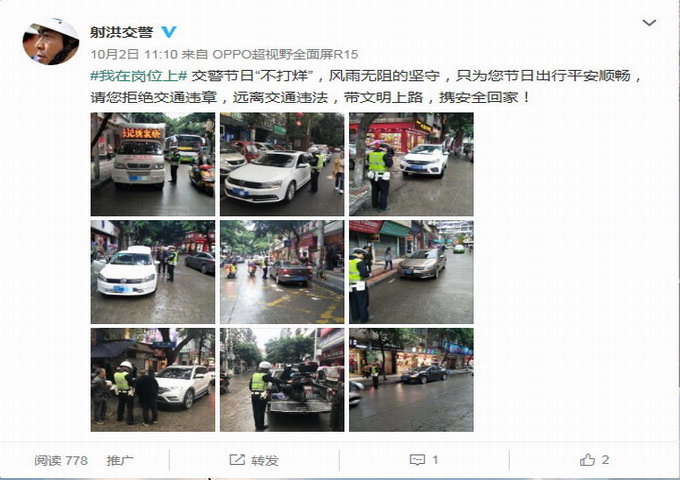This screenshot has width=680, height=480.
Task: Open photo of officer and brown sedan
Action: click(411, 272)
